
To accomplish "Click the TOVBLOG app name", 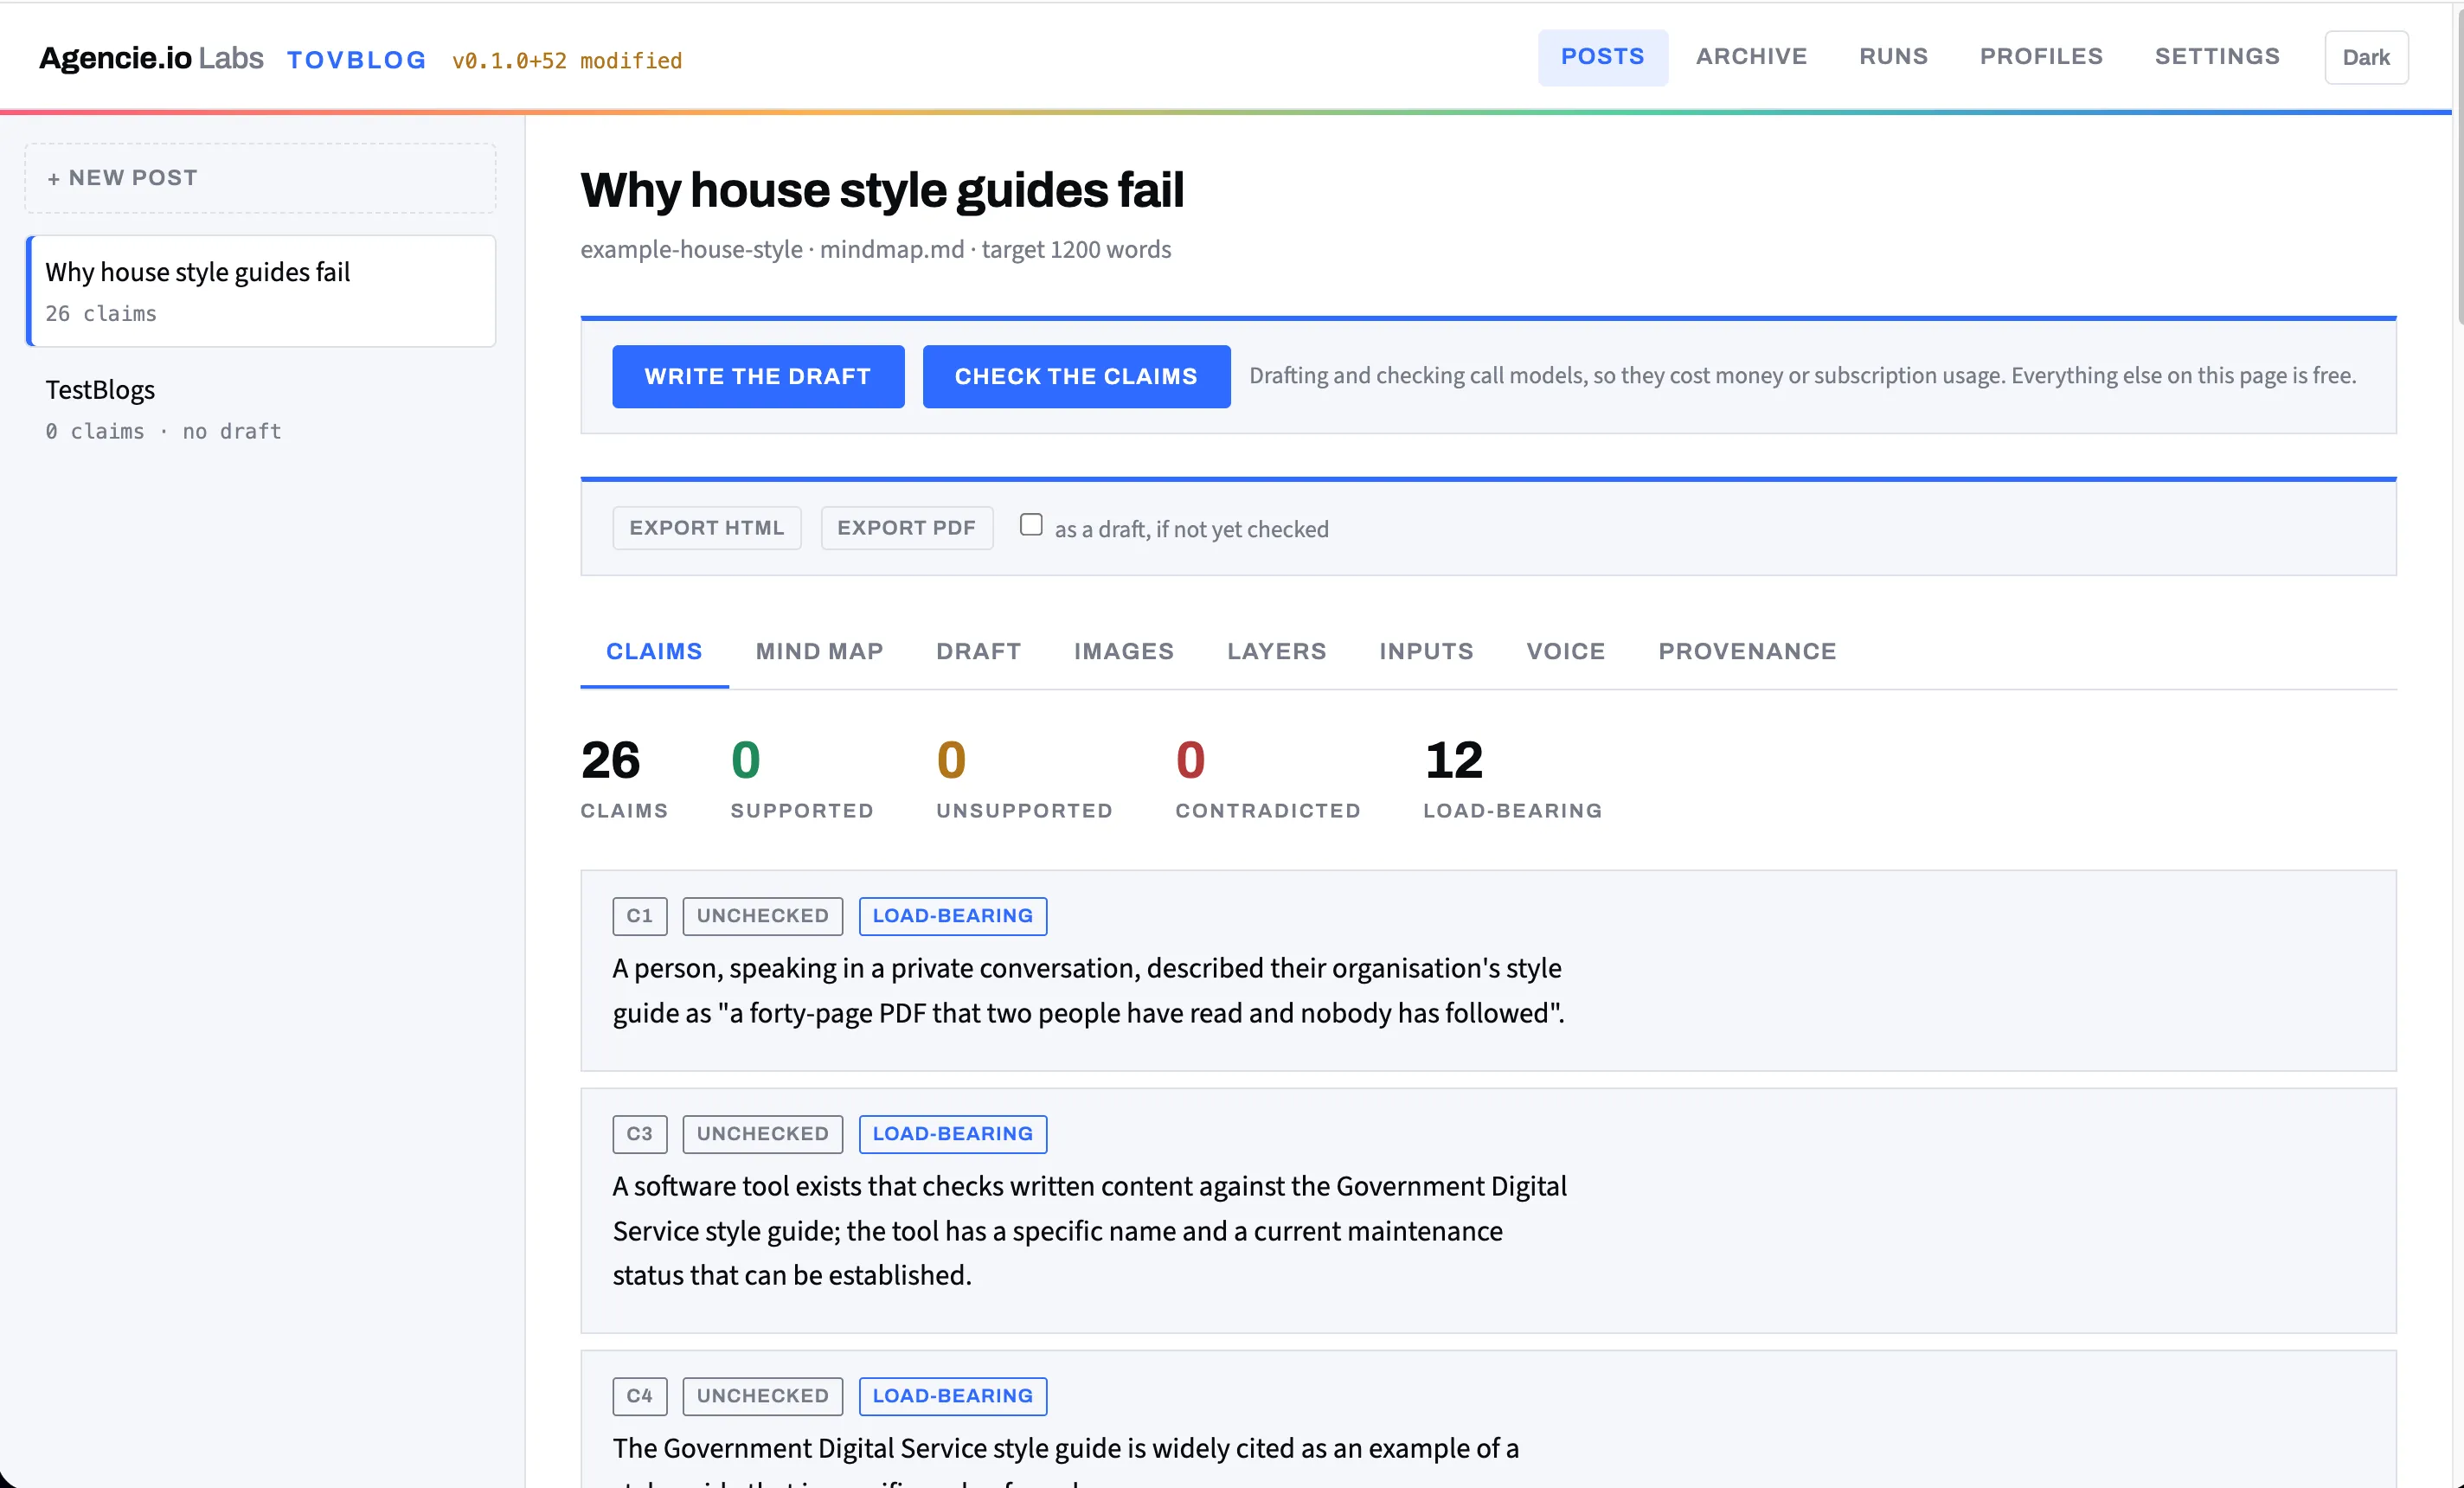I will (357, 60).
